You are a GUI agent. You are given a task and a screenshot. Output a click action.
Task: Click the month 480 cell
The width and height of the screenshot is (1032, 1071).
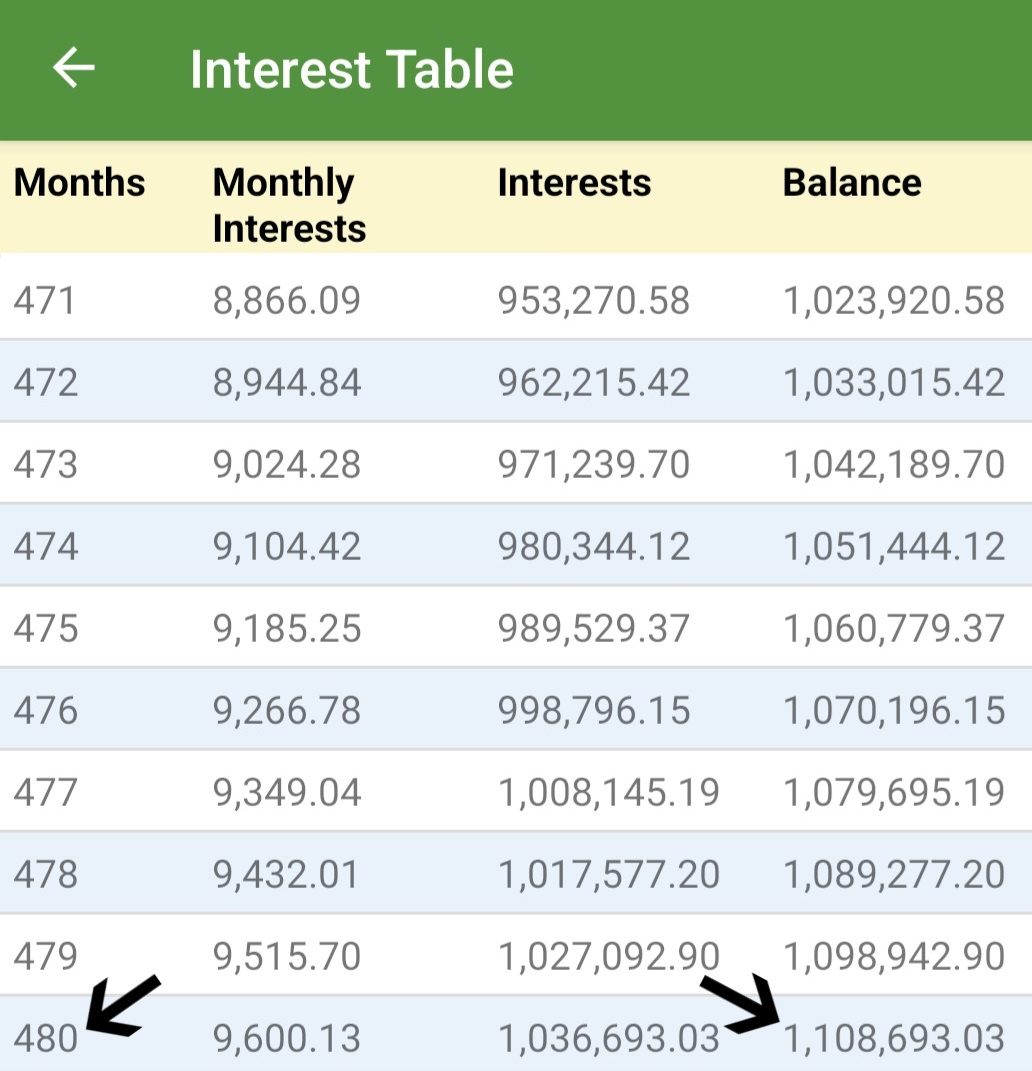pyautogui.click(x=45, y=1038)
